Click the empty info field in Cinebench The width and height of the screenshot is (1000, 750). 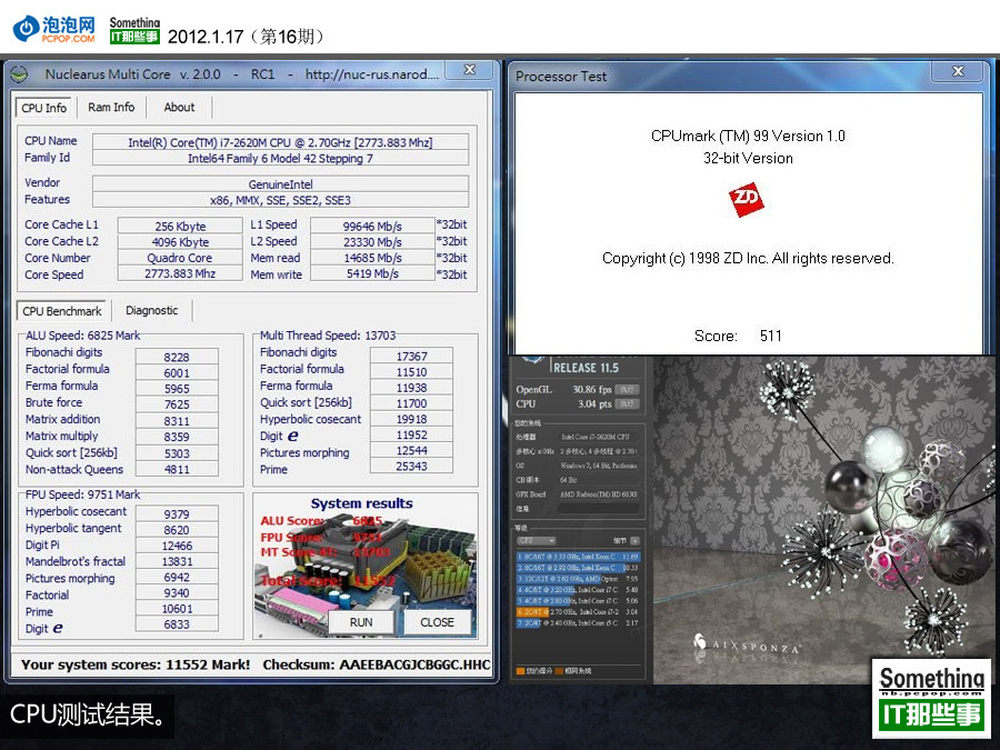point(598,509)
